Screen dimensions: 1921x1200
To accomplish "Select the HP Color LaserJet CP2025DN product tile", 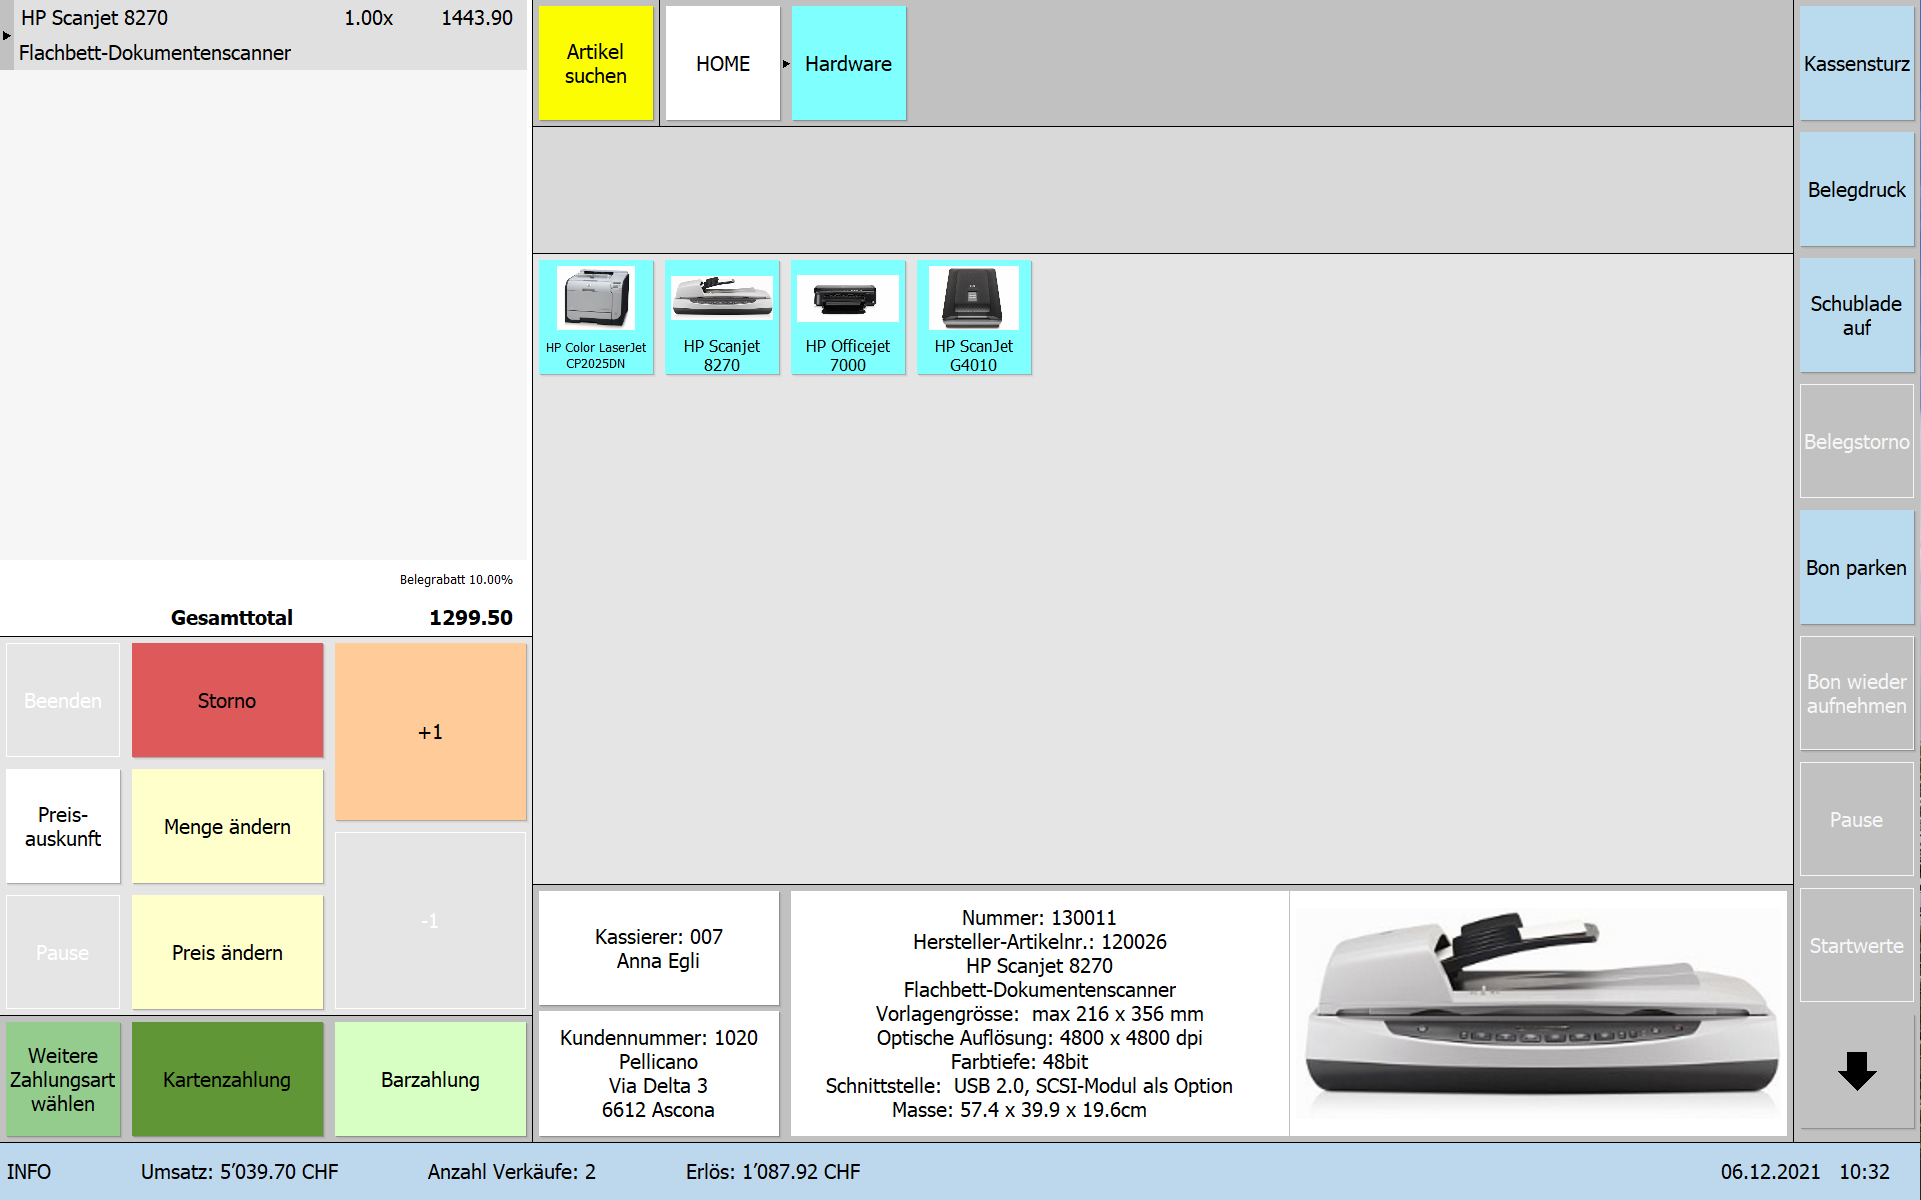I will pyautogui.click(x=596, y=317).
